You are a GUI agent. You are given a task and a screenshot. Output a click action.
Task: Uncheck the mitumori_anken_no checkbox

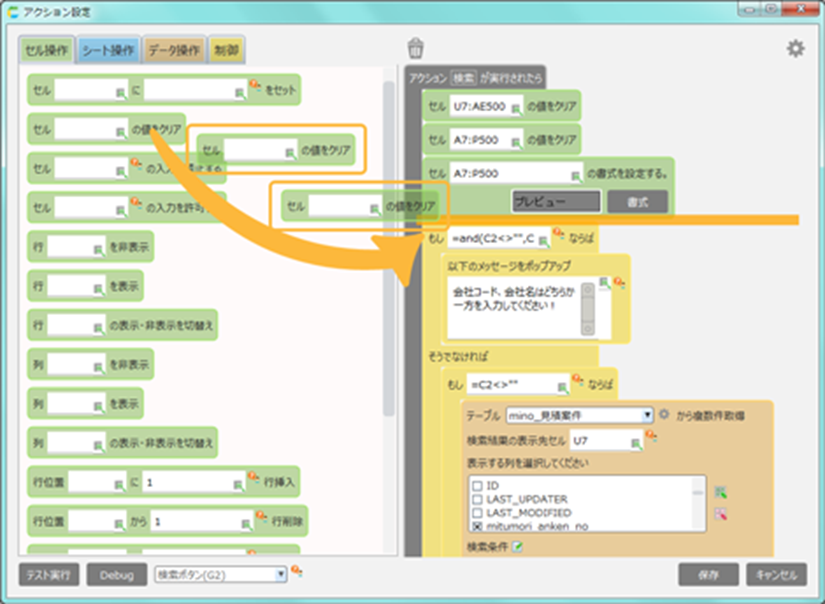point(477,524)
